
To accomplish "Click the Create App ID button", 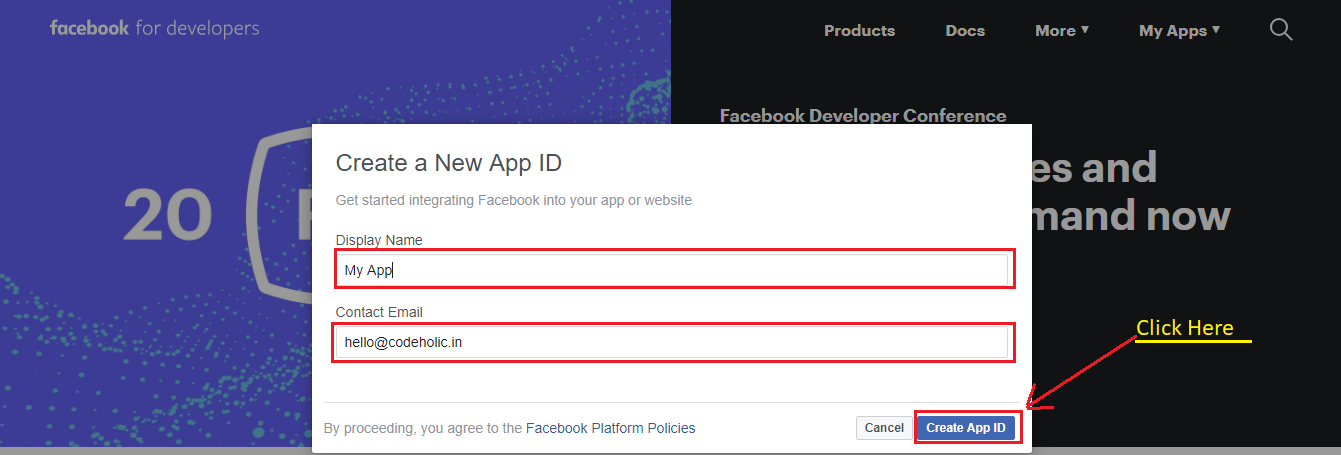I will (965, 428).
